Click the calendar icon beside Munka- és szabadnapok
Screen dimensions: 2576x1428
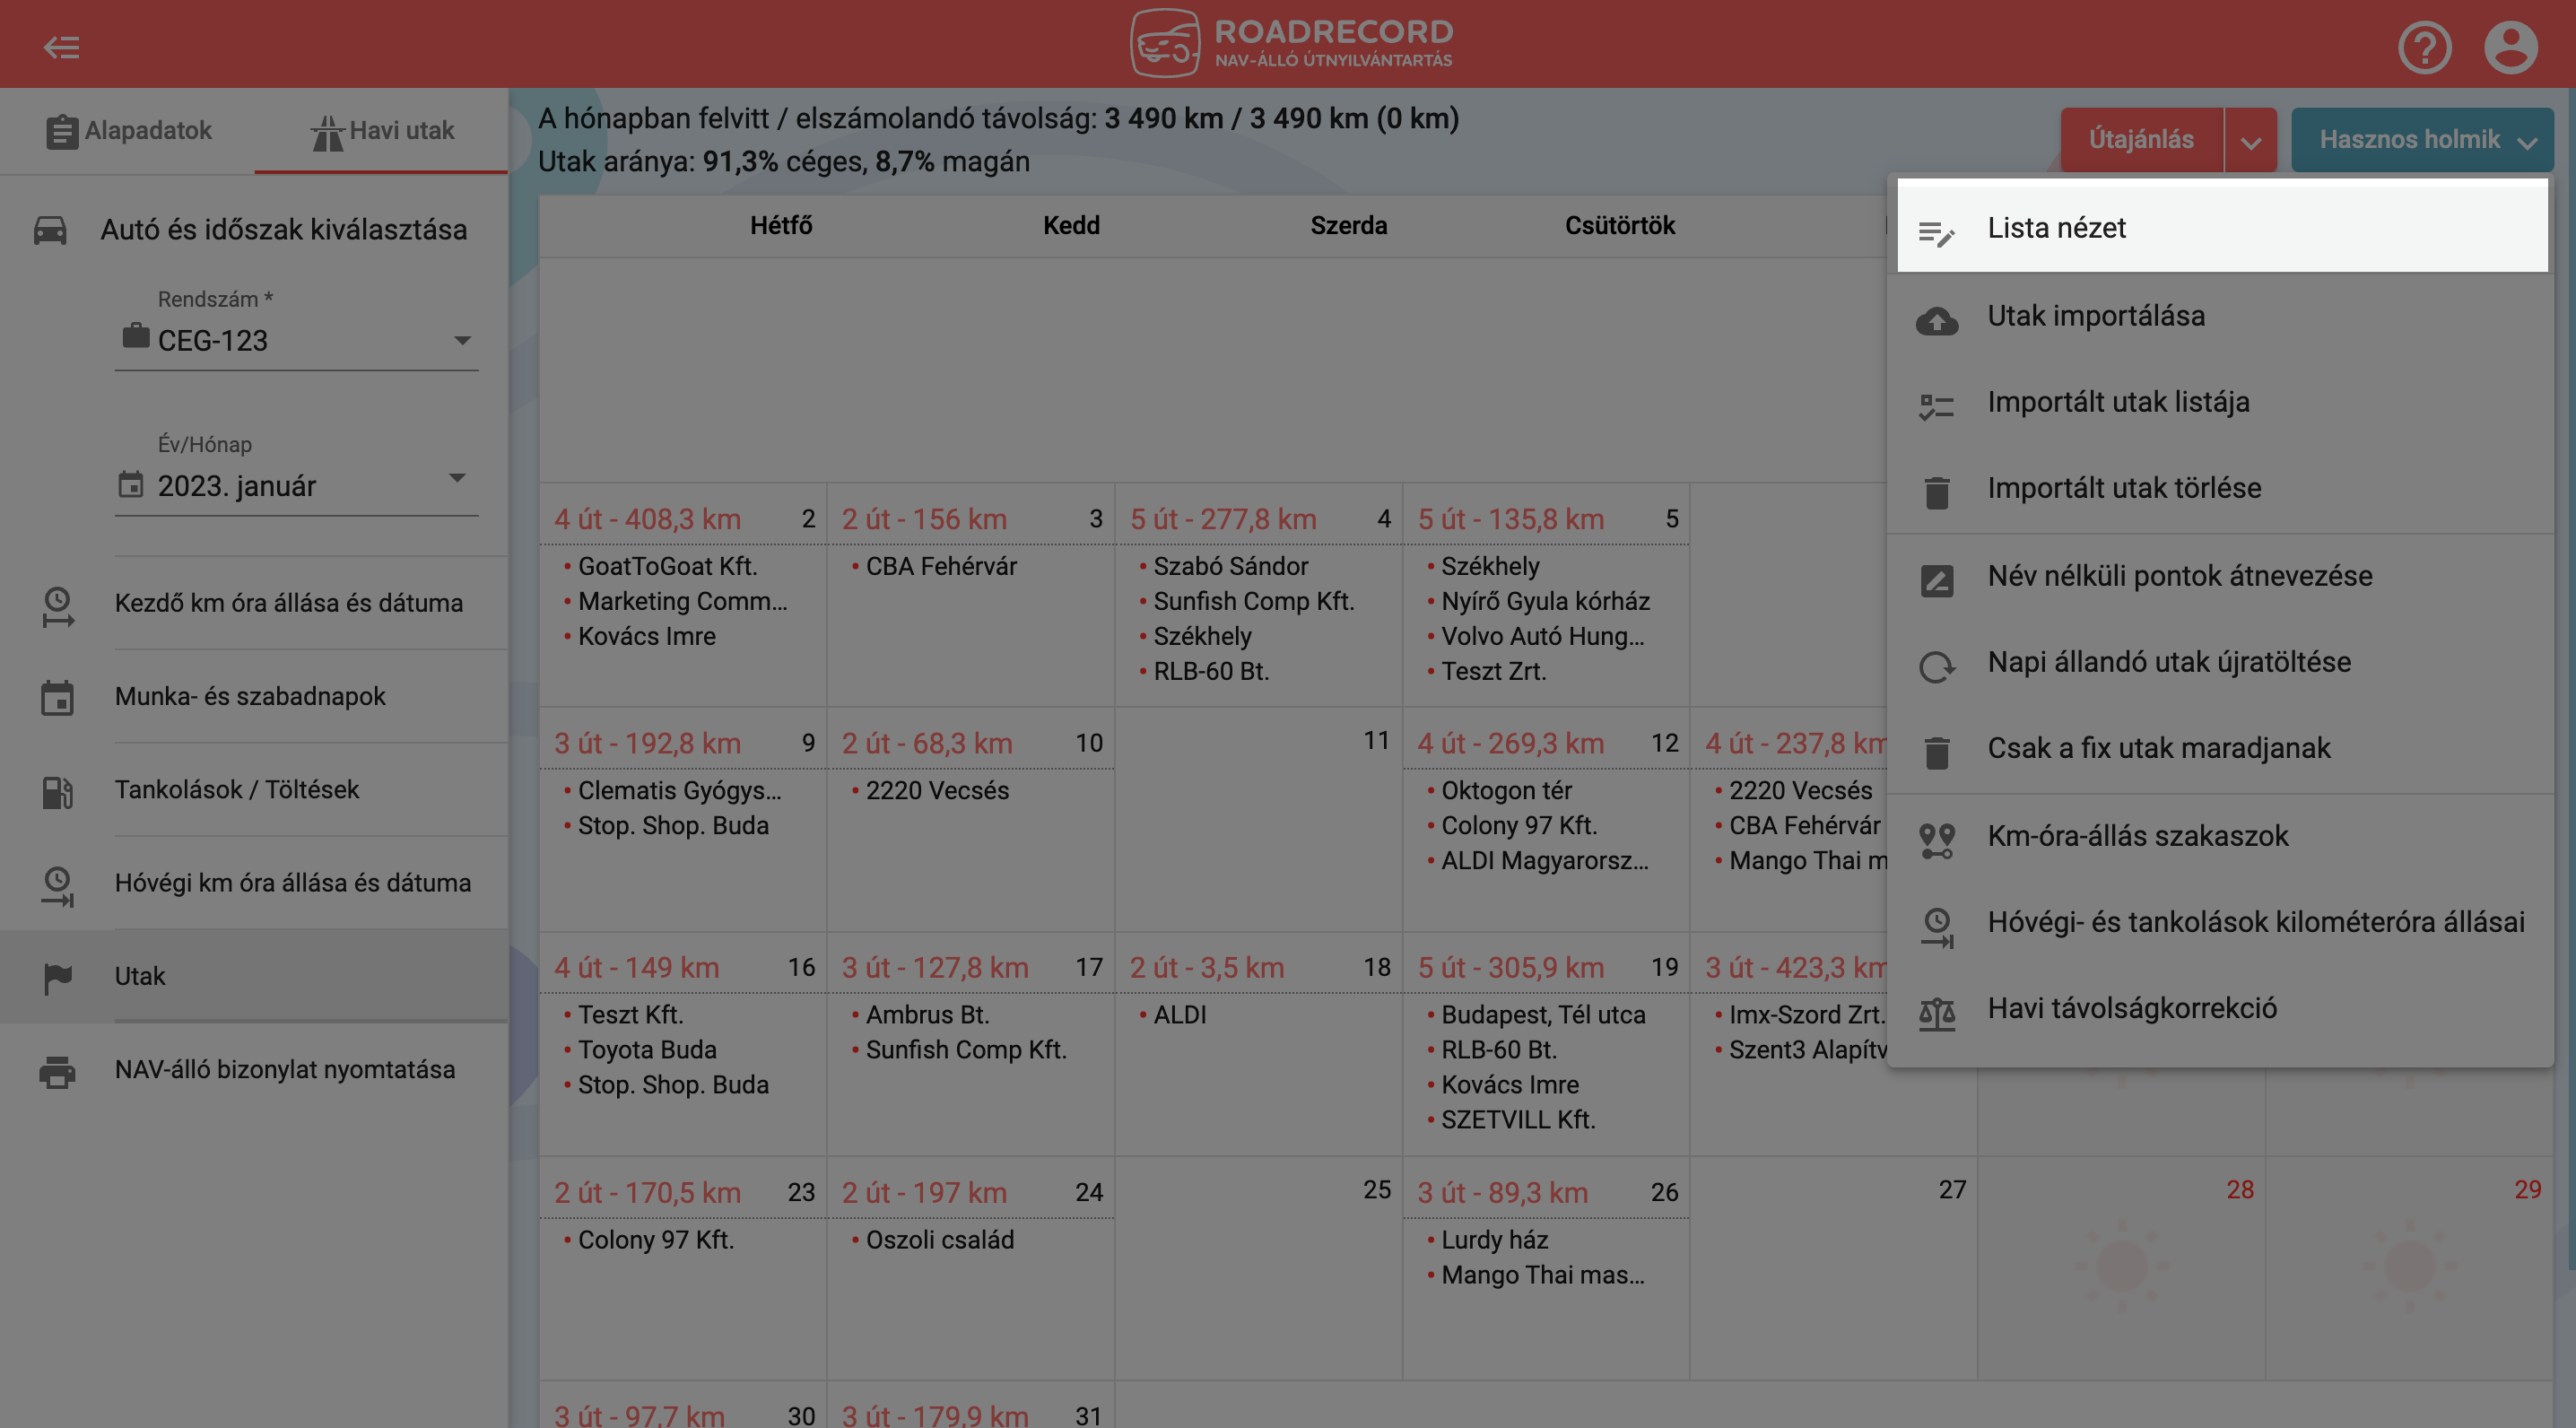point(57,697)
